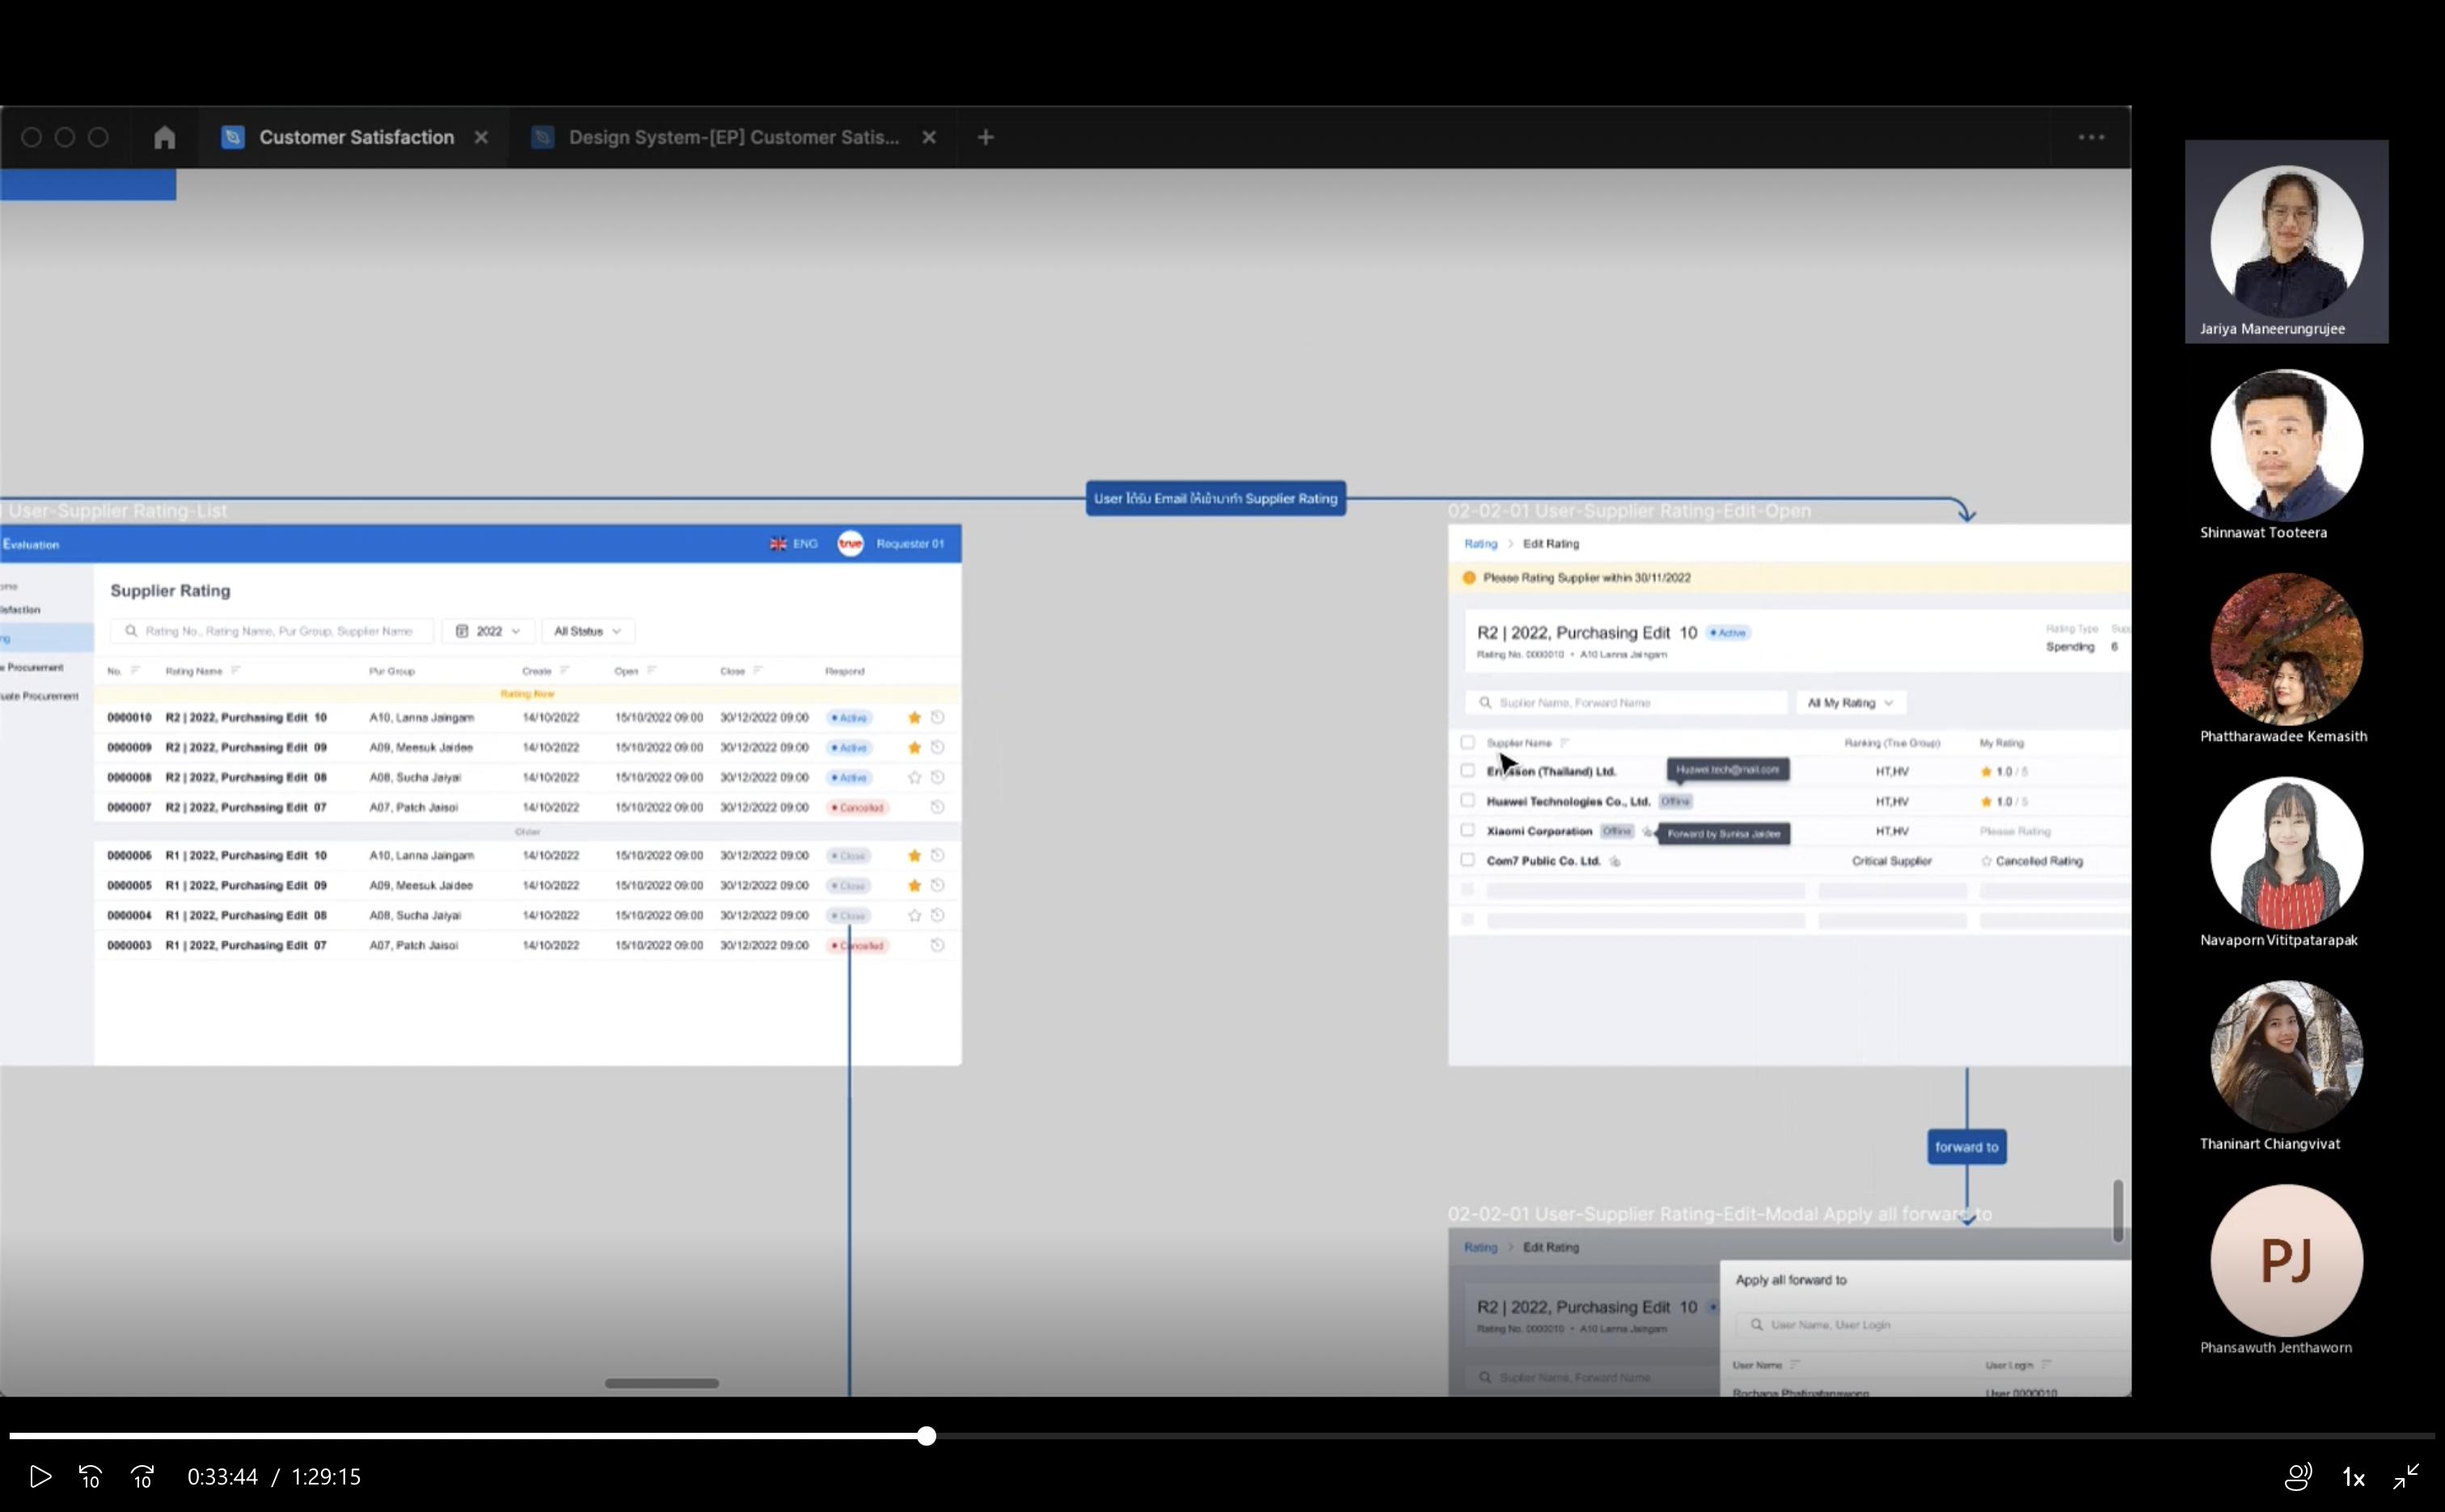The height and width of the screenshot is (1512, 2445).
Task: Toggle the star for rating 0000005
Action: [x=914, y=885]
